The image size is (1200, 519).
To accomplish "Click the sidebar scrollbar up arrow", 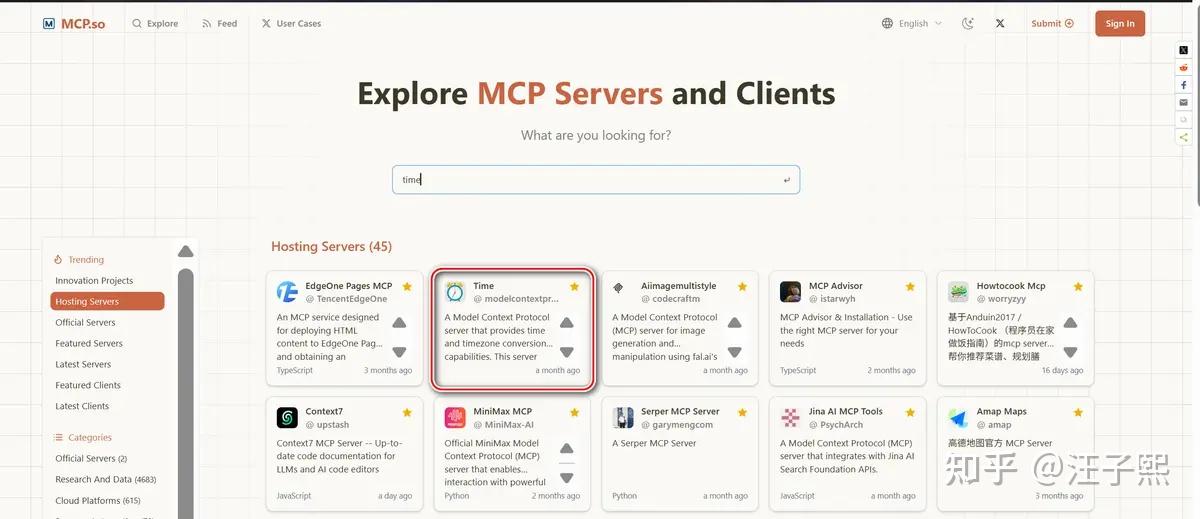I will pos(185,251).
